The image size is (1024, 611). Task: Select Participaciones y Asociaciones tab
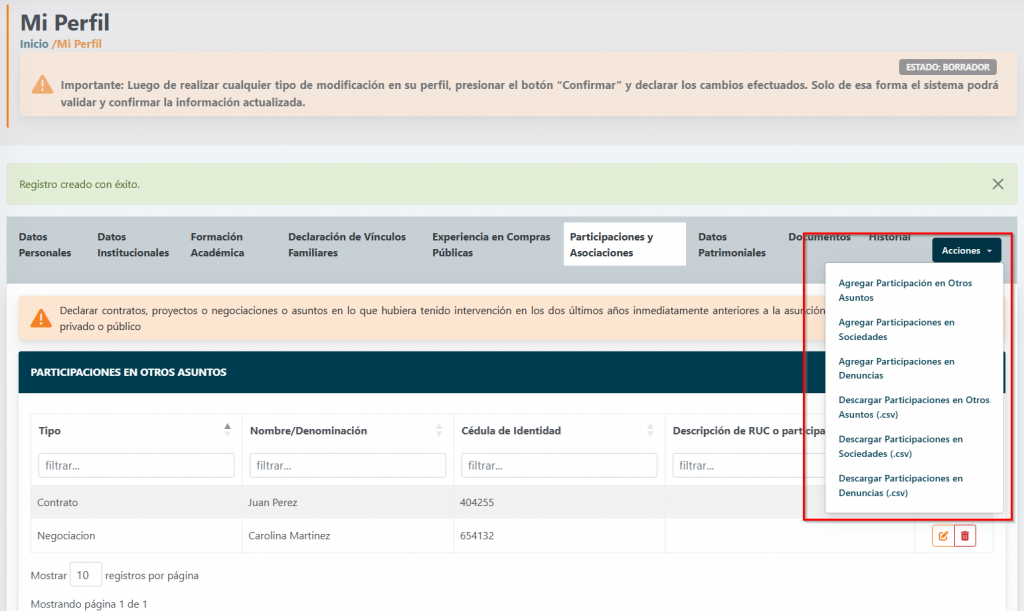click(x=624, y=245)
